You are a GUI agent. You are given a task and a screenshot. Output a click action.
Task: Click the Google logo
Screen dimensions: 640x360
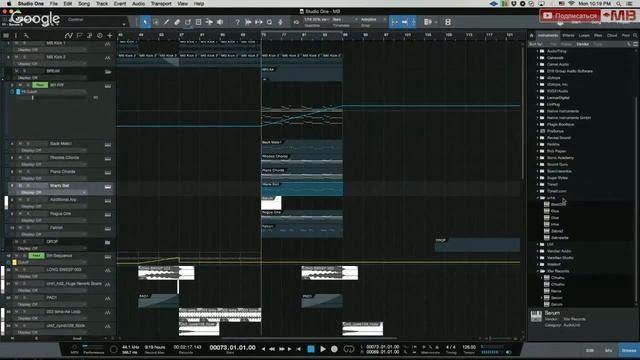click(35, 18)
